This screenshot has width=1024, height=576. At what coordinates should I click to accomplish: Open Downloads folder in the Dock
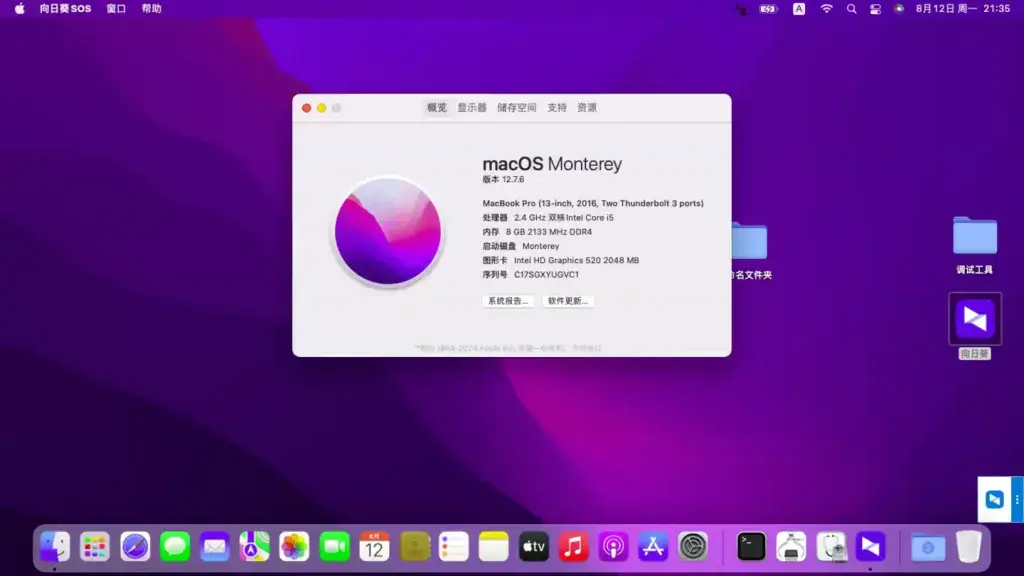[928, 547]
